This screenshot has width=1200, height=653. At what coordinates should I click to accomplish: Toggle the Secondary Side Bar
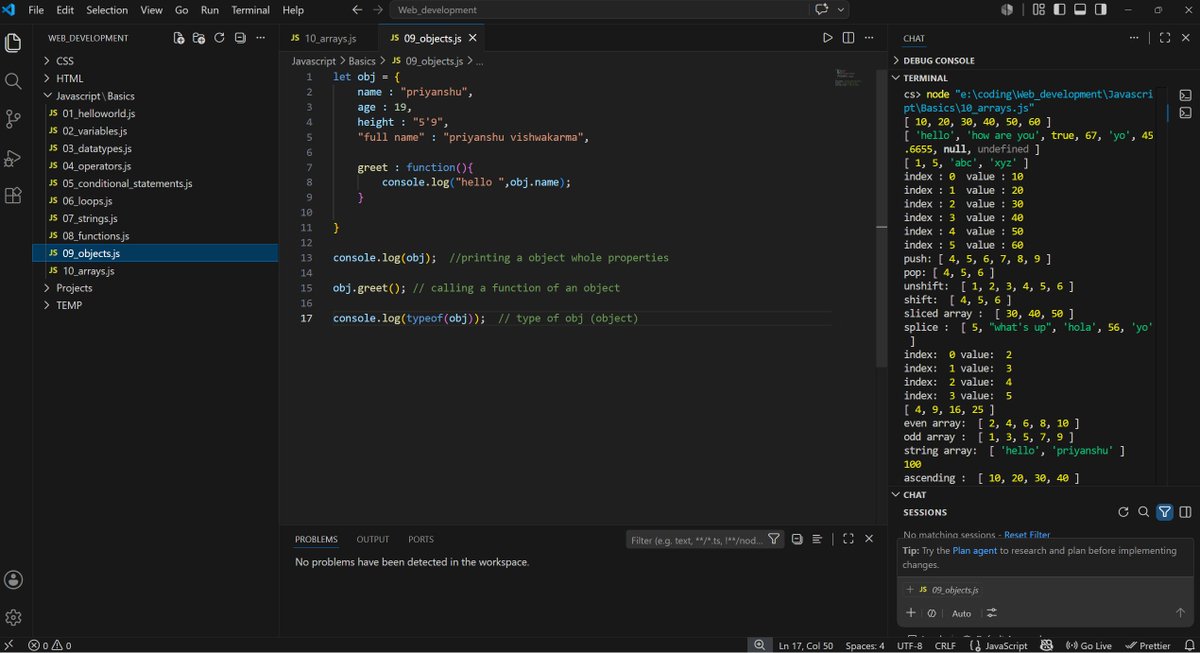[1101, 10]
